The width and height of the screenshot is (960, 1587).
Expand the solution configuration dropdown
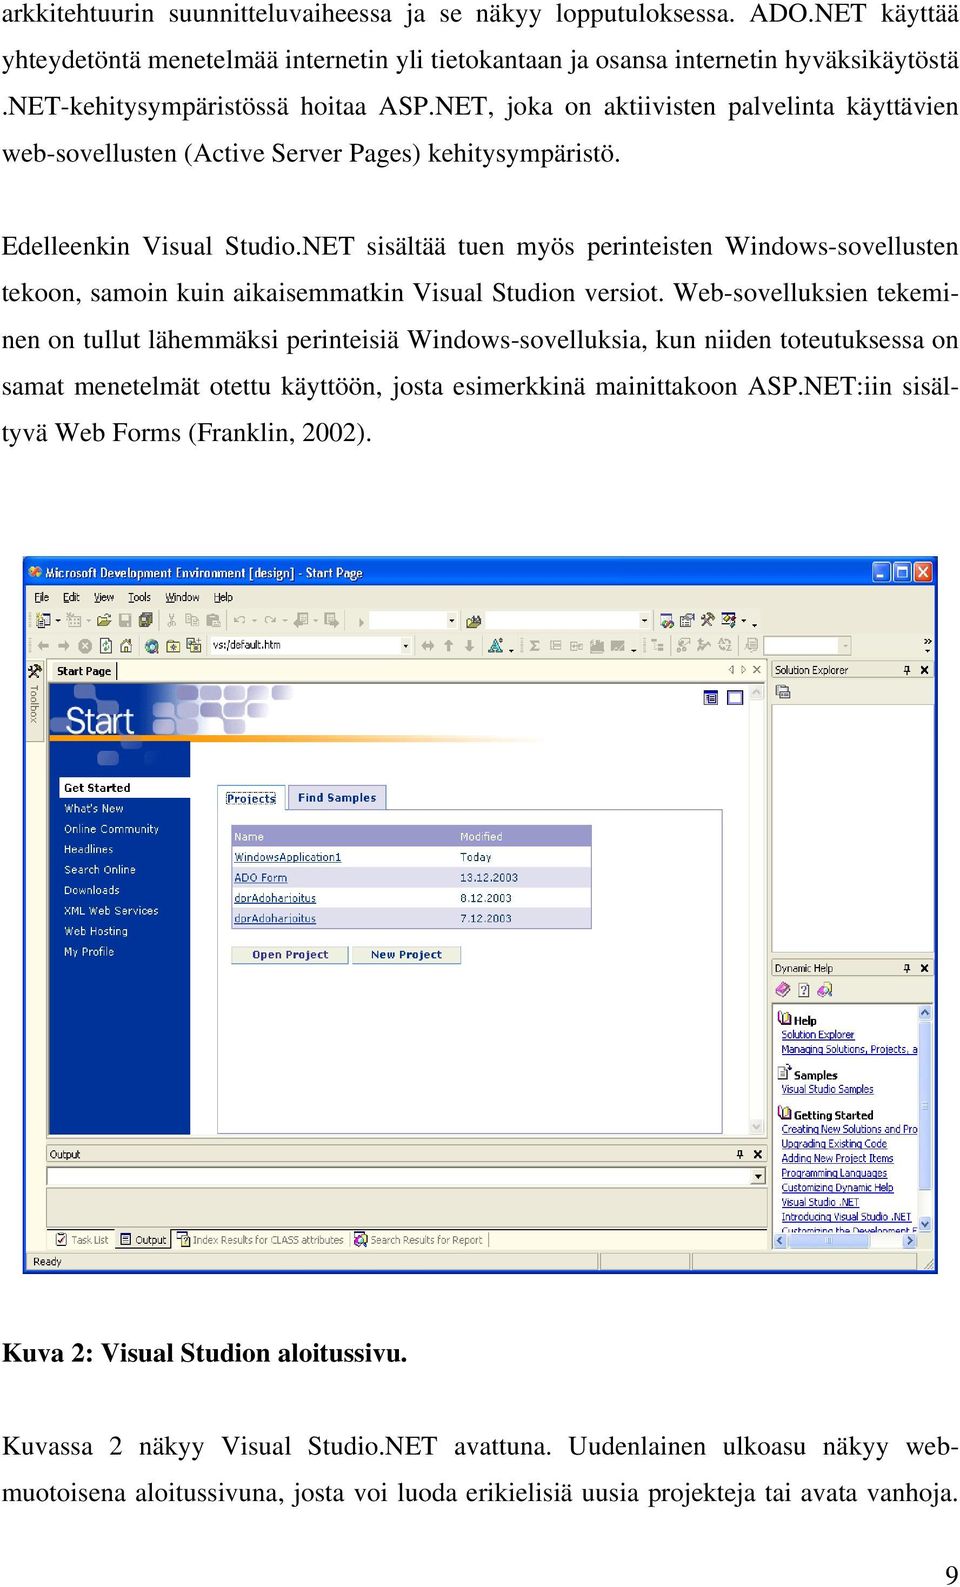pyautogui.click(x=451, y=621)
